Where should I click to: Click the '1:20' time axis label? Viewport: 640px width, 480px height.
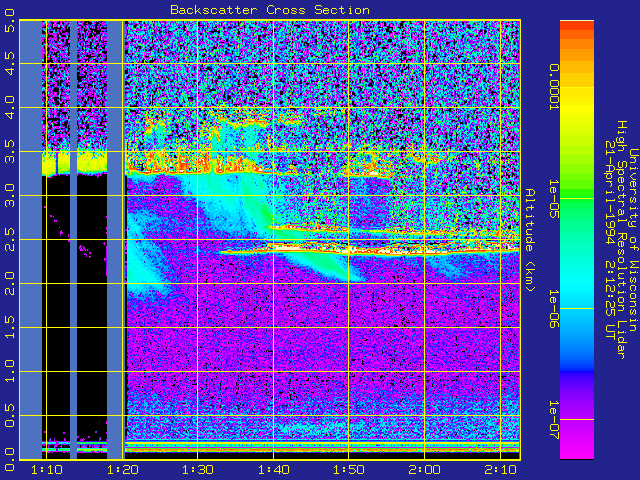click(122, 470)
